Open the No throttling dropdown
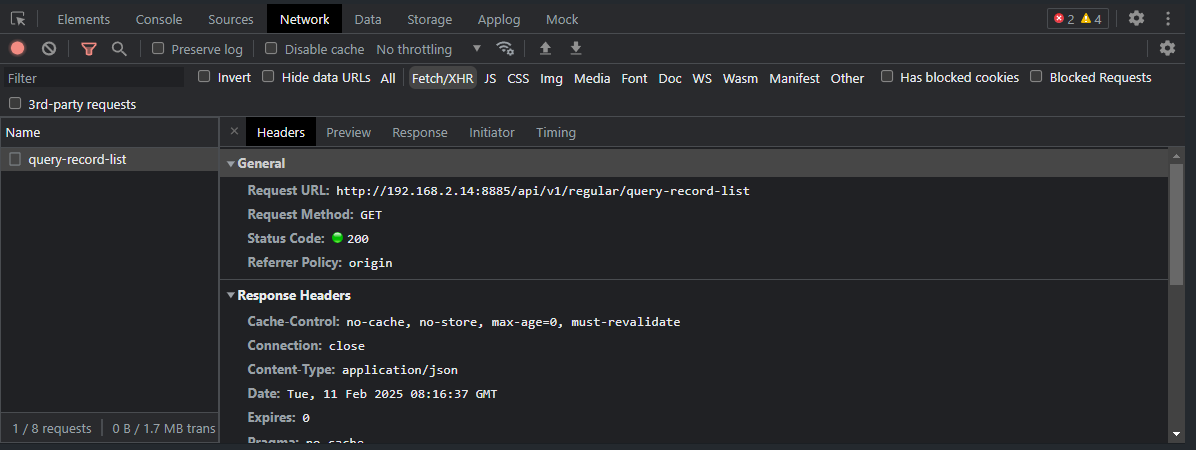 tap(428, 49)
